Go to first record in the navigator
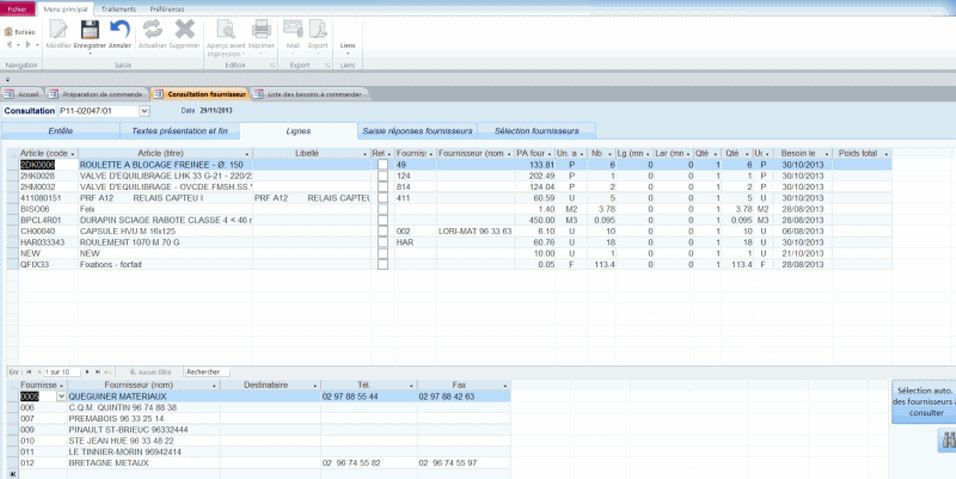The image size is (956, 479). 29,372
